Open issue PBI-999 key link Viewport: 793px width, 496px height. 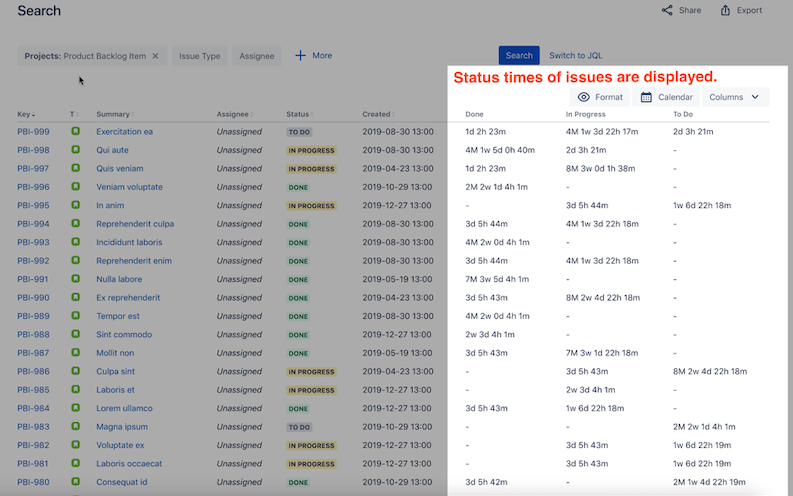click(x=33, y=131)
